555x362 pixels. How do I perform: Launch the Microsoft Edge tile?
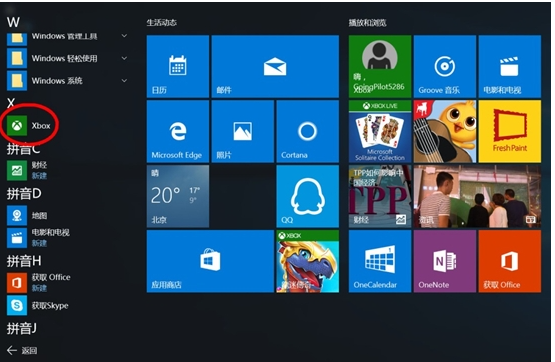(x=178, y=131)
